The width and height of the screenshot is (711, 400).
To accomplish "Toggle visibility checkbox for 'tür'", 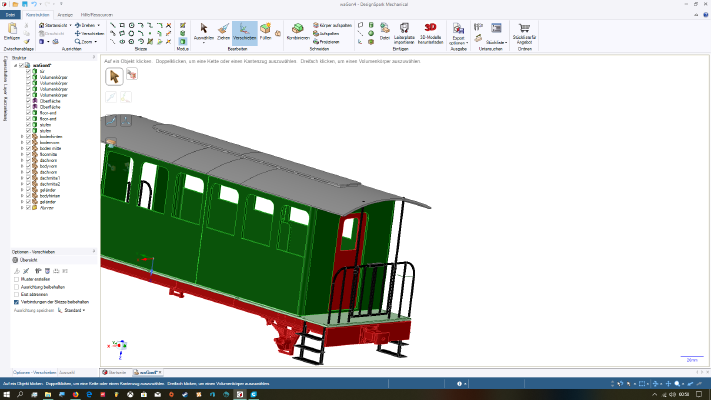I will [28, 71].
